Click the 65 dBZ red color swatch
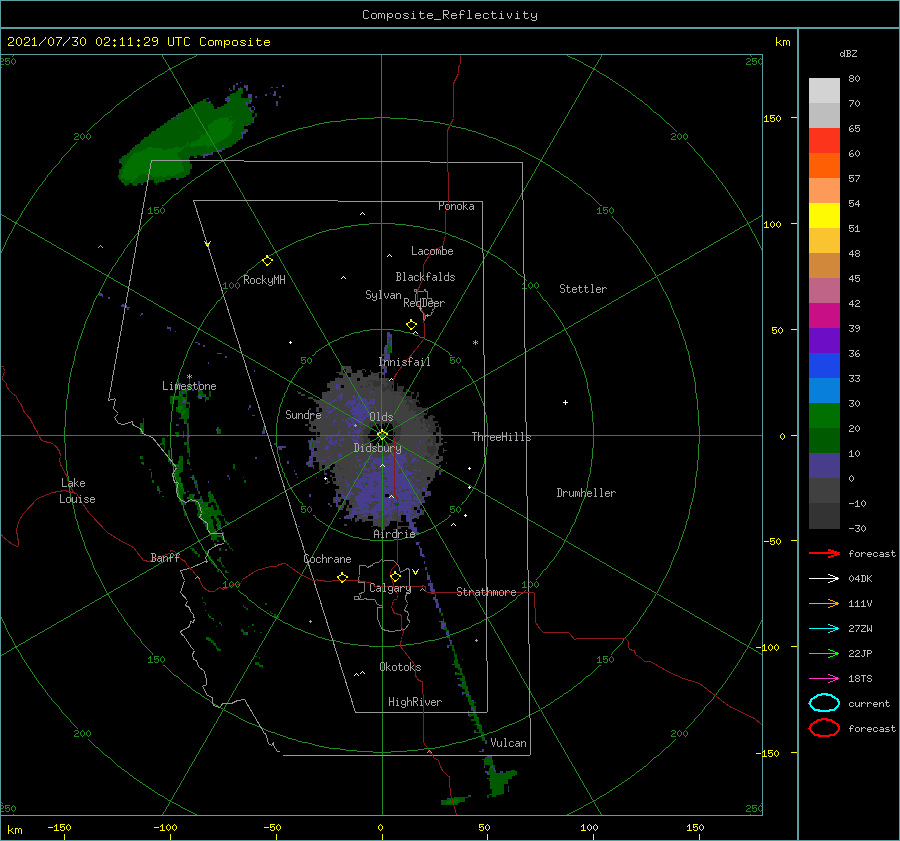 [x=824, y=140]
